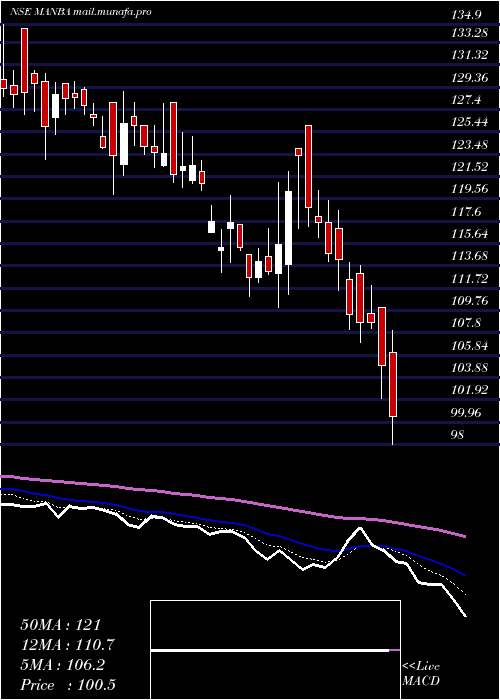Click the 111.72 price axis label
The height and width of the screenshot is (700, 500).
pyautogui.click(x=471, y=279)
